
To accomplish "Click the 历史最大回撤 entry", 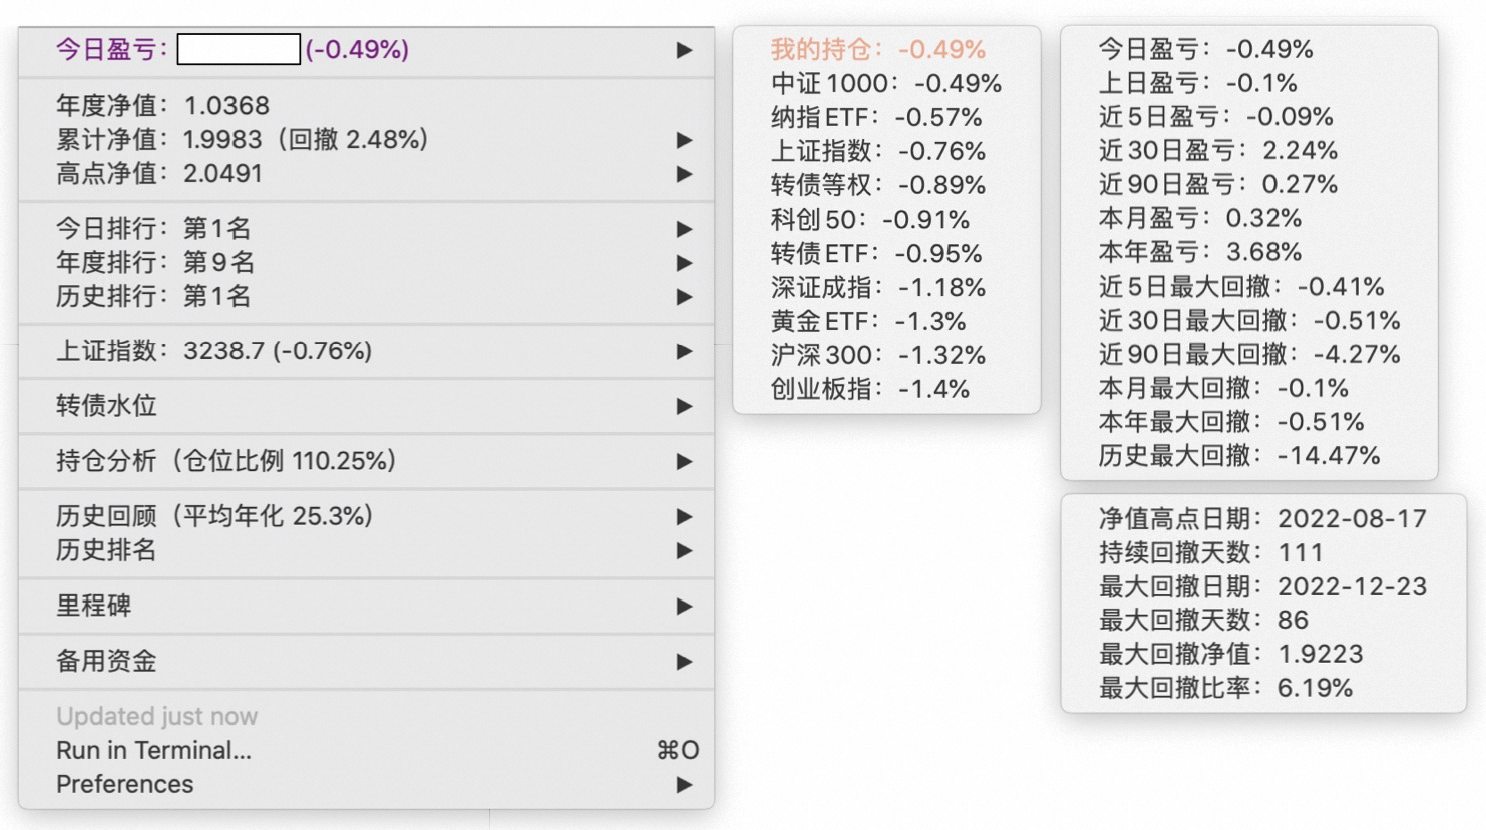I will click(x=1238, y=456).
